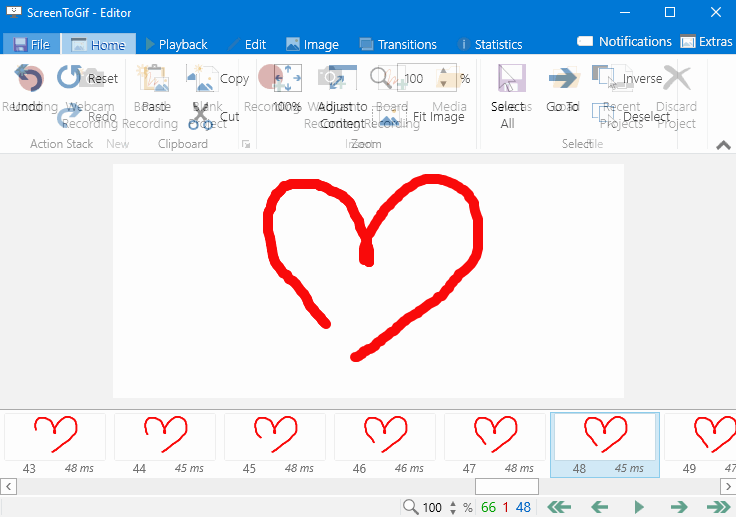736x517 pixels.
Task: Click the Select All icon
Action: point(512,78)
